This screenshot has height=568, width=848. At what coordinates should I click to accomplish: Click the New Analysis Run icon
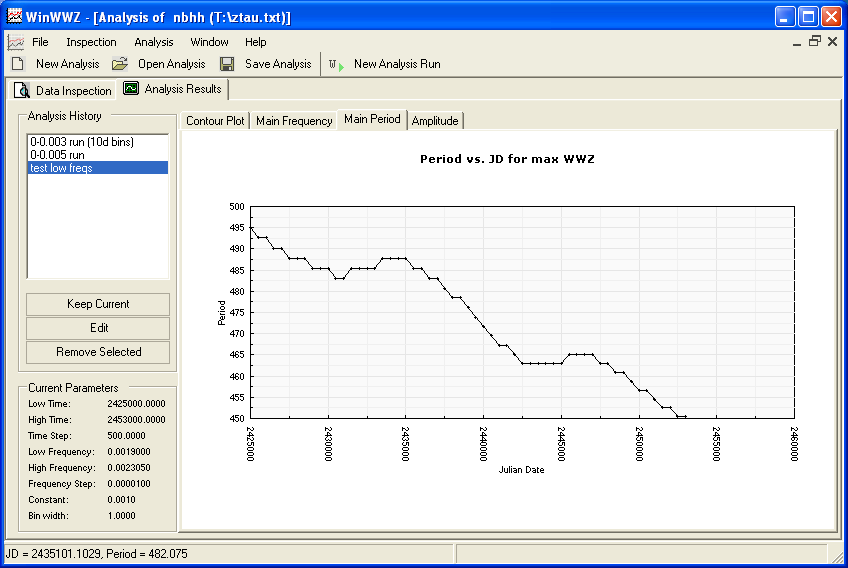click(x=336, y=64)
